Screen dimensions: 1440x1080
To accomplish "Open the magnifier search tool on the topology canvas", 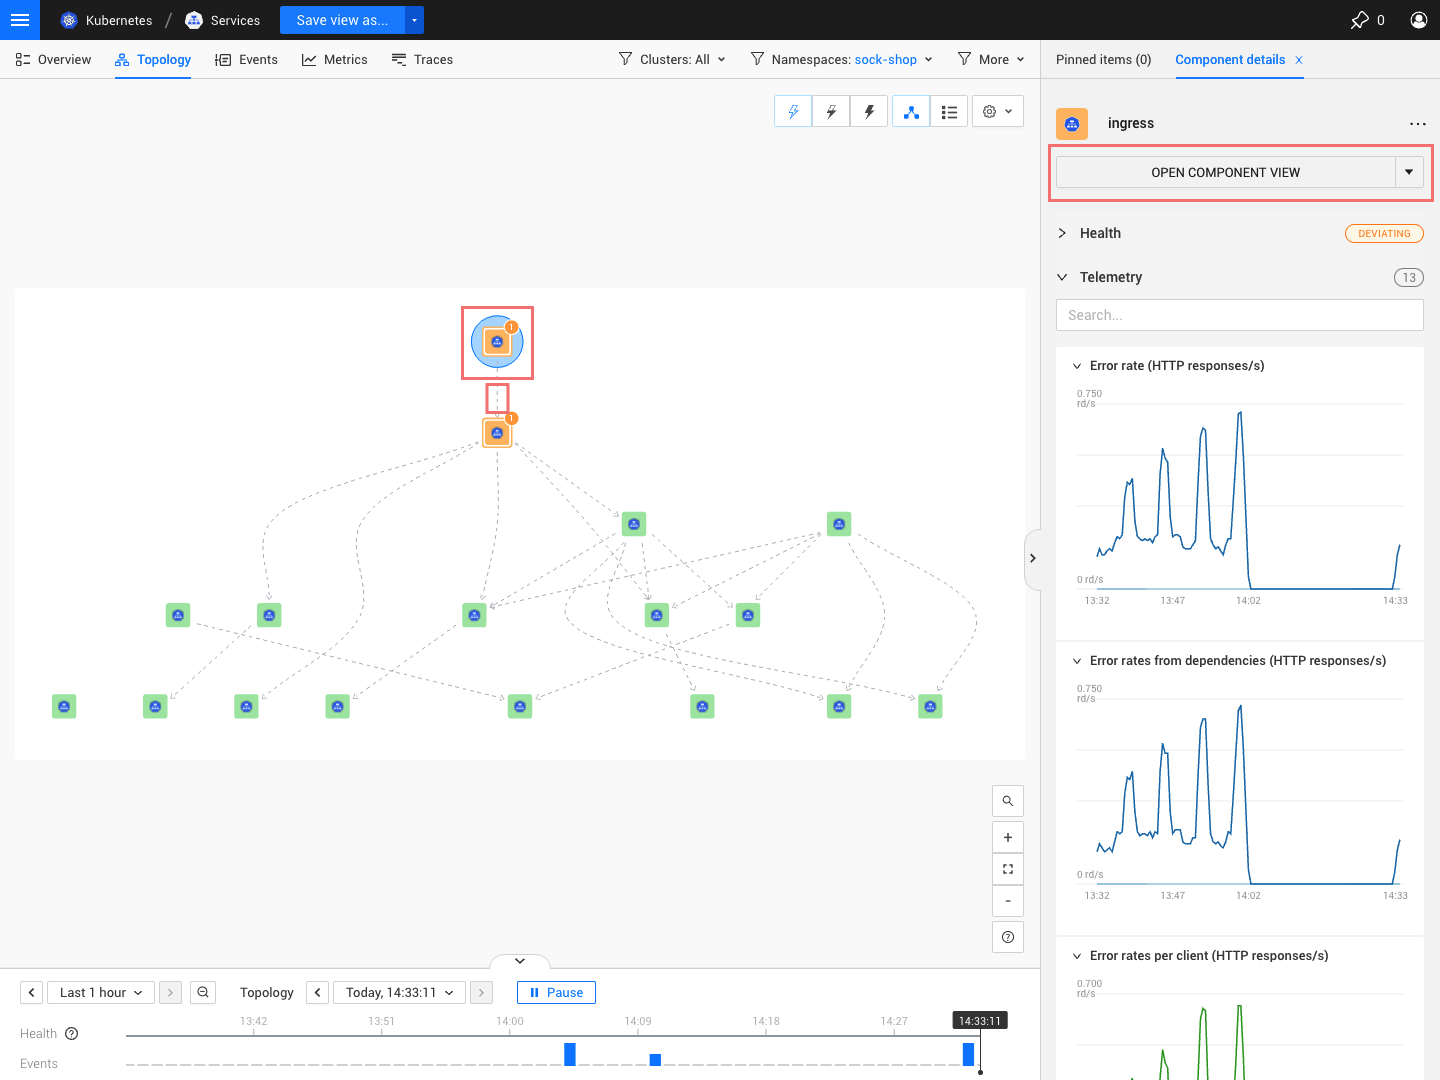I will point(1007,800).
